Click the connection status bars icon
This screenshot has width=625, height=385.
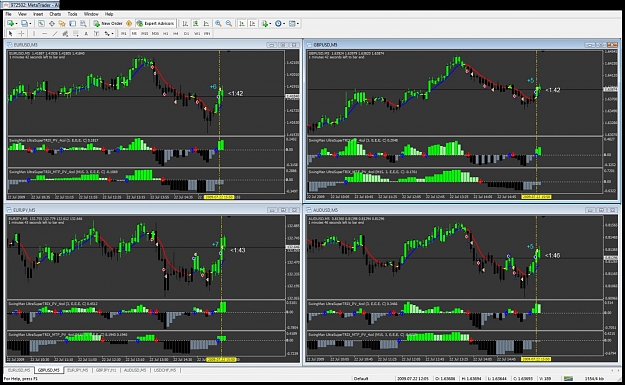tap(568, 378)
